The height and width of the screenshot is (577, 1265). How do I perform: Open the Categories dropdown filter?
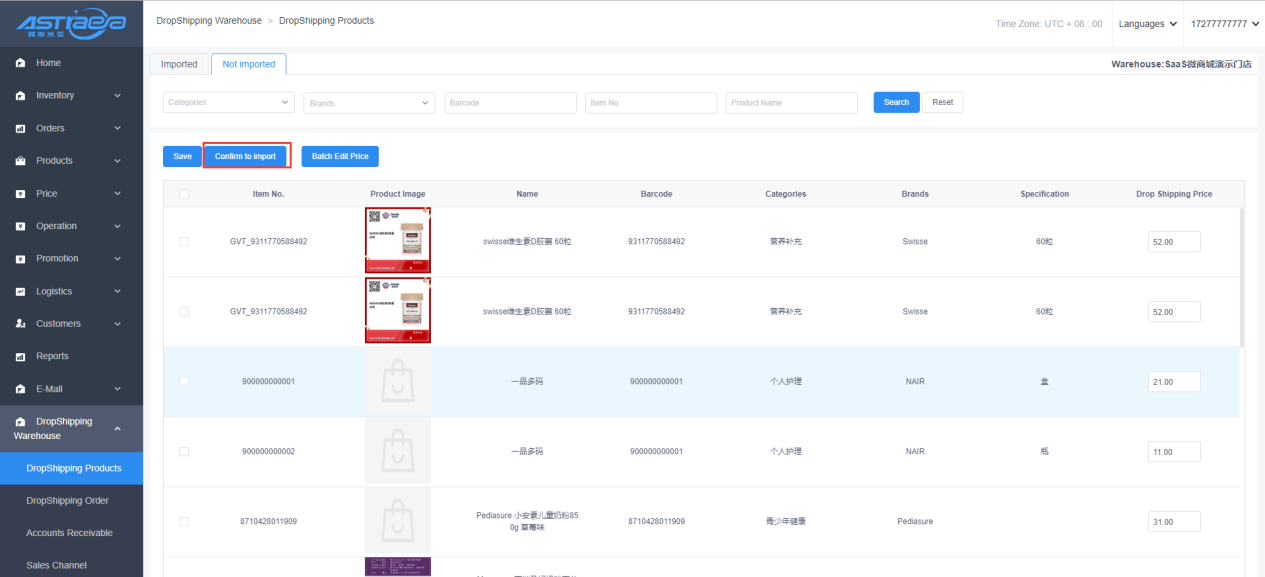229,103
